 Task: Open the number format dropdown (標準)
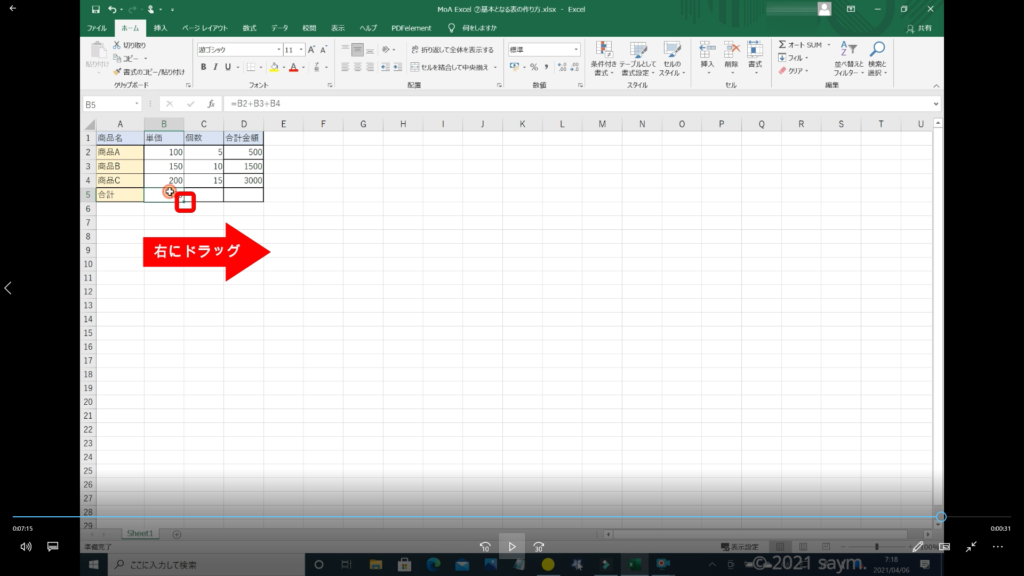tap(576, 49)
